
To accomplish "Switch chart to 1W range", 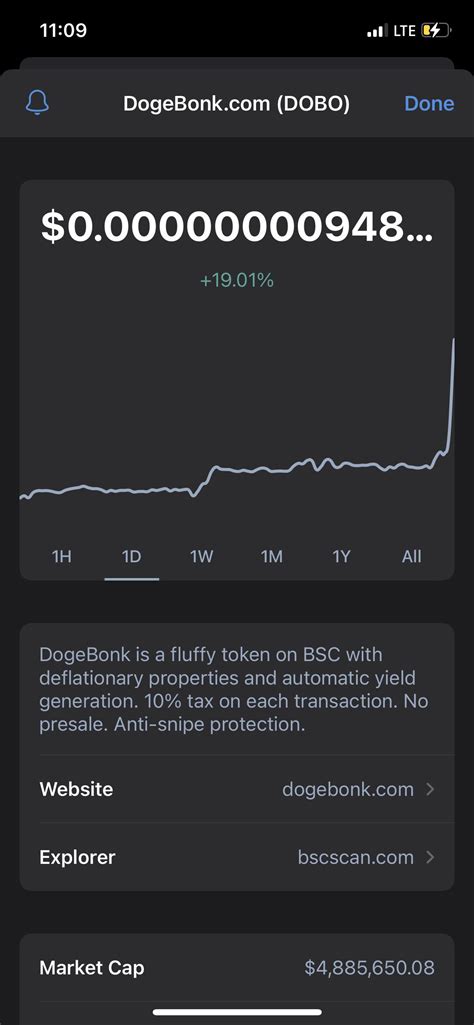I will (x=201, y=556).
